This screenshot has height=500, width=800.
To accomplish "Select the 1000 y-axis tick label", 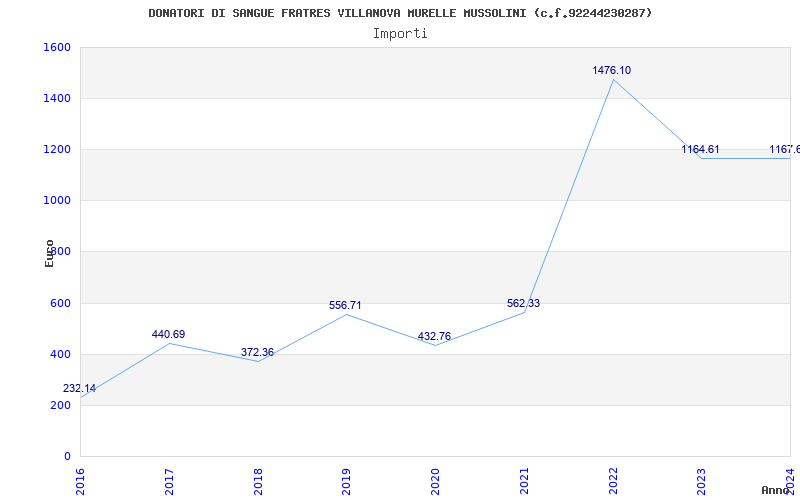I will point(57,201).
